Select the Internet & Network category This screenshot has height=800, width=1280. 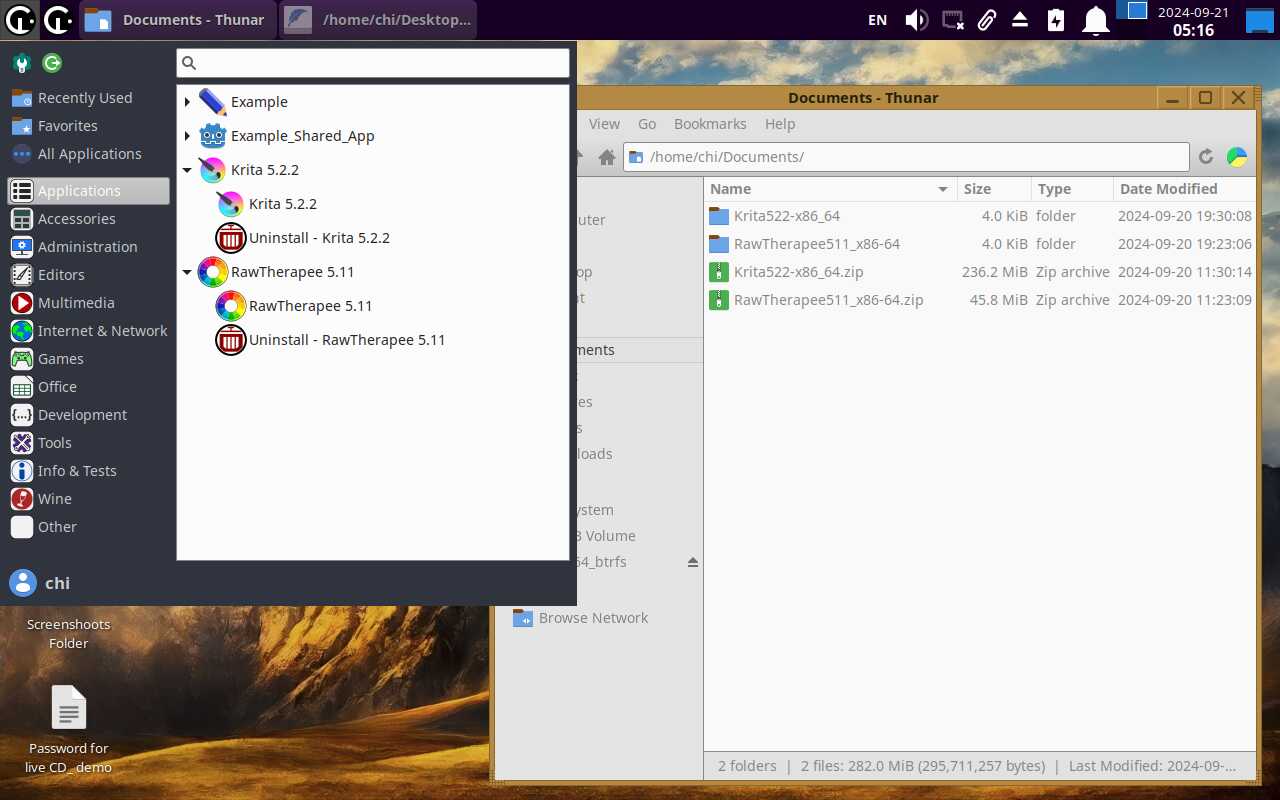pyautogui.click(x=88, y=331)
